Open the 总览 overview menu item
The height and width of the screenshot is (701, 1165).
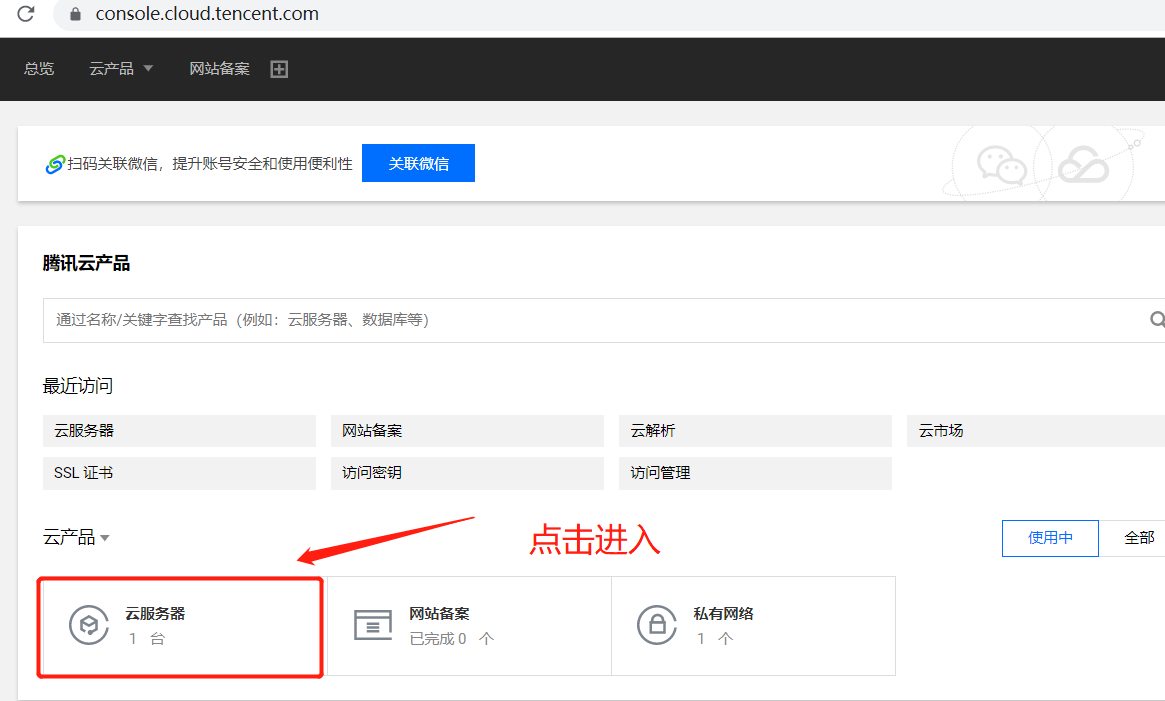click(x=39, y=69)
